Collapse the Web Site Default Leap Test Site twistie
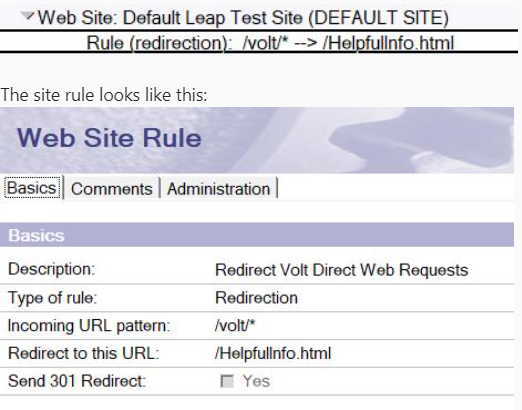The height and width of the screenshot is (410, 522). [x=28, y=16]
